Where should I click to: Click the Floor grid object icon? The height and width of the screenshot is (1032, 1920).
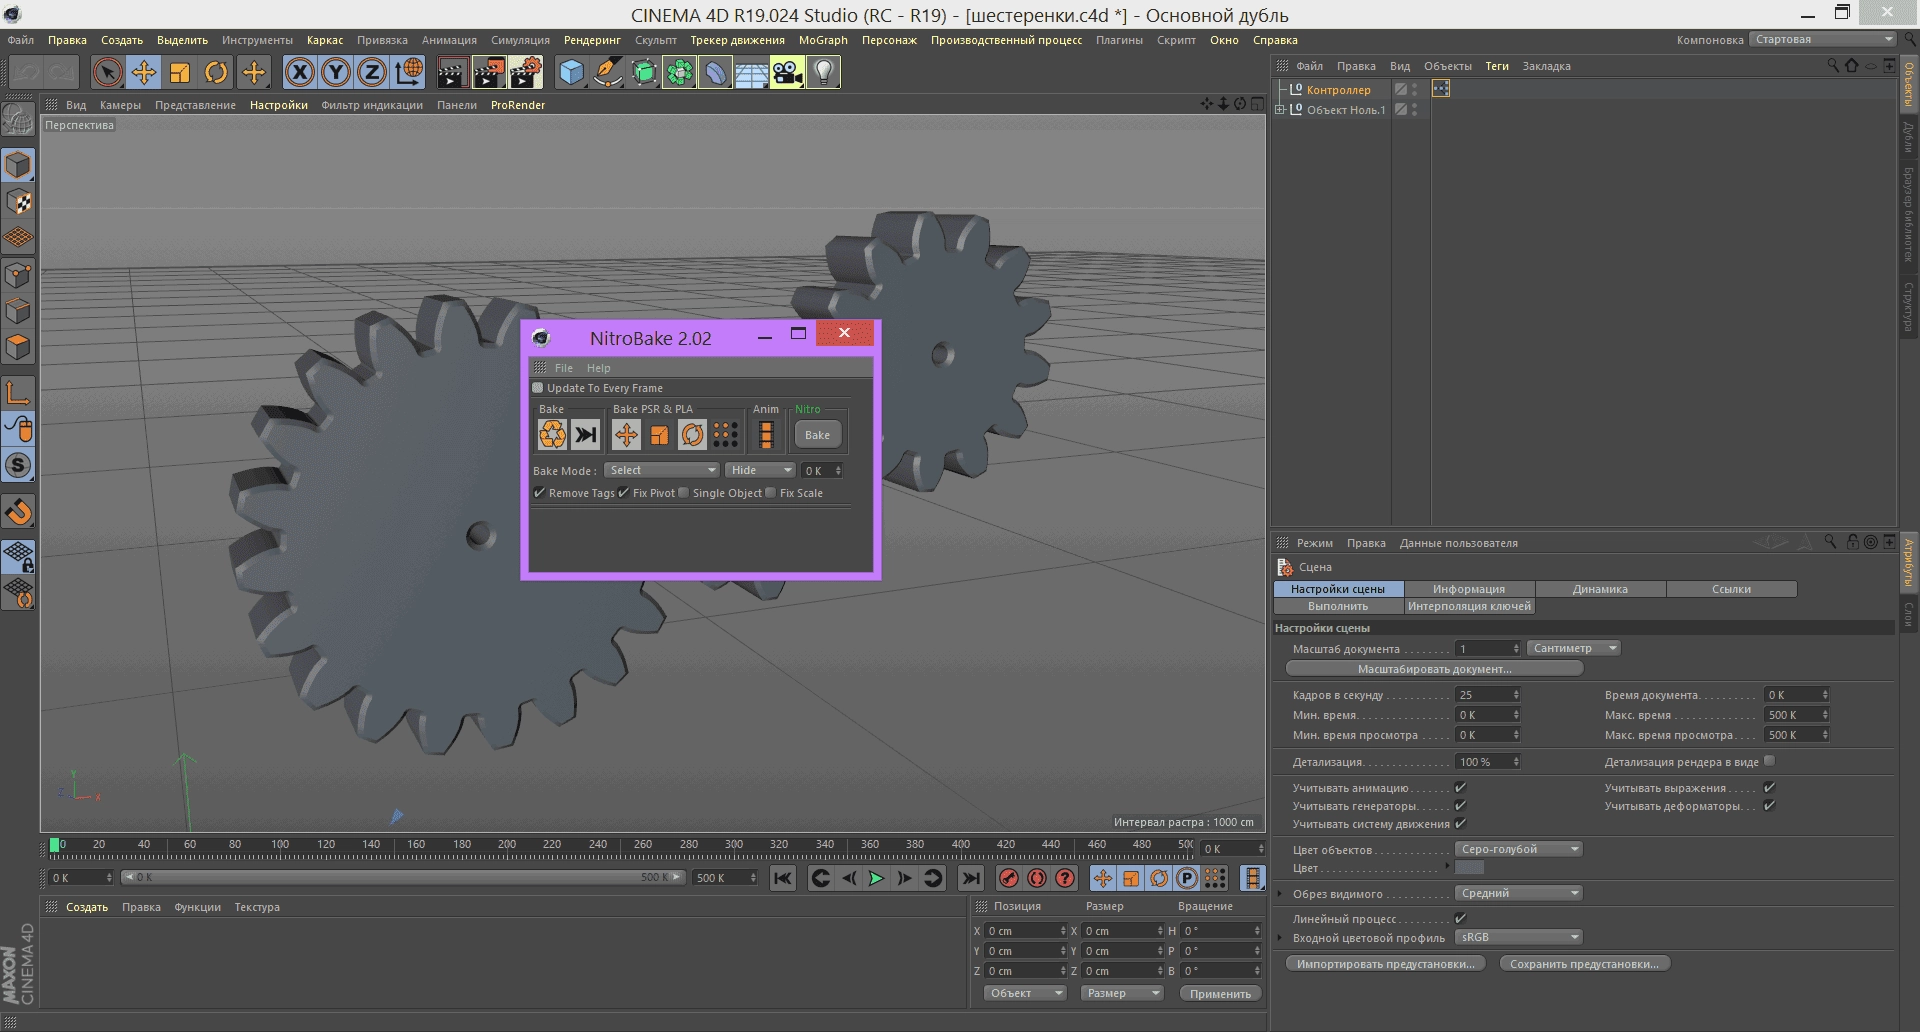pos(751,72)
